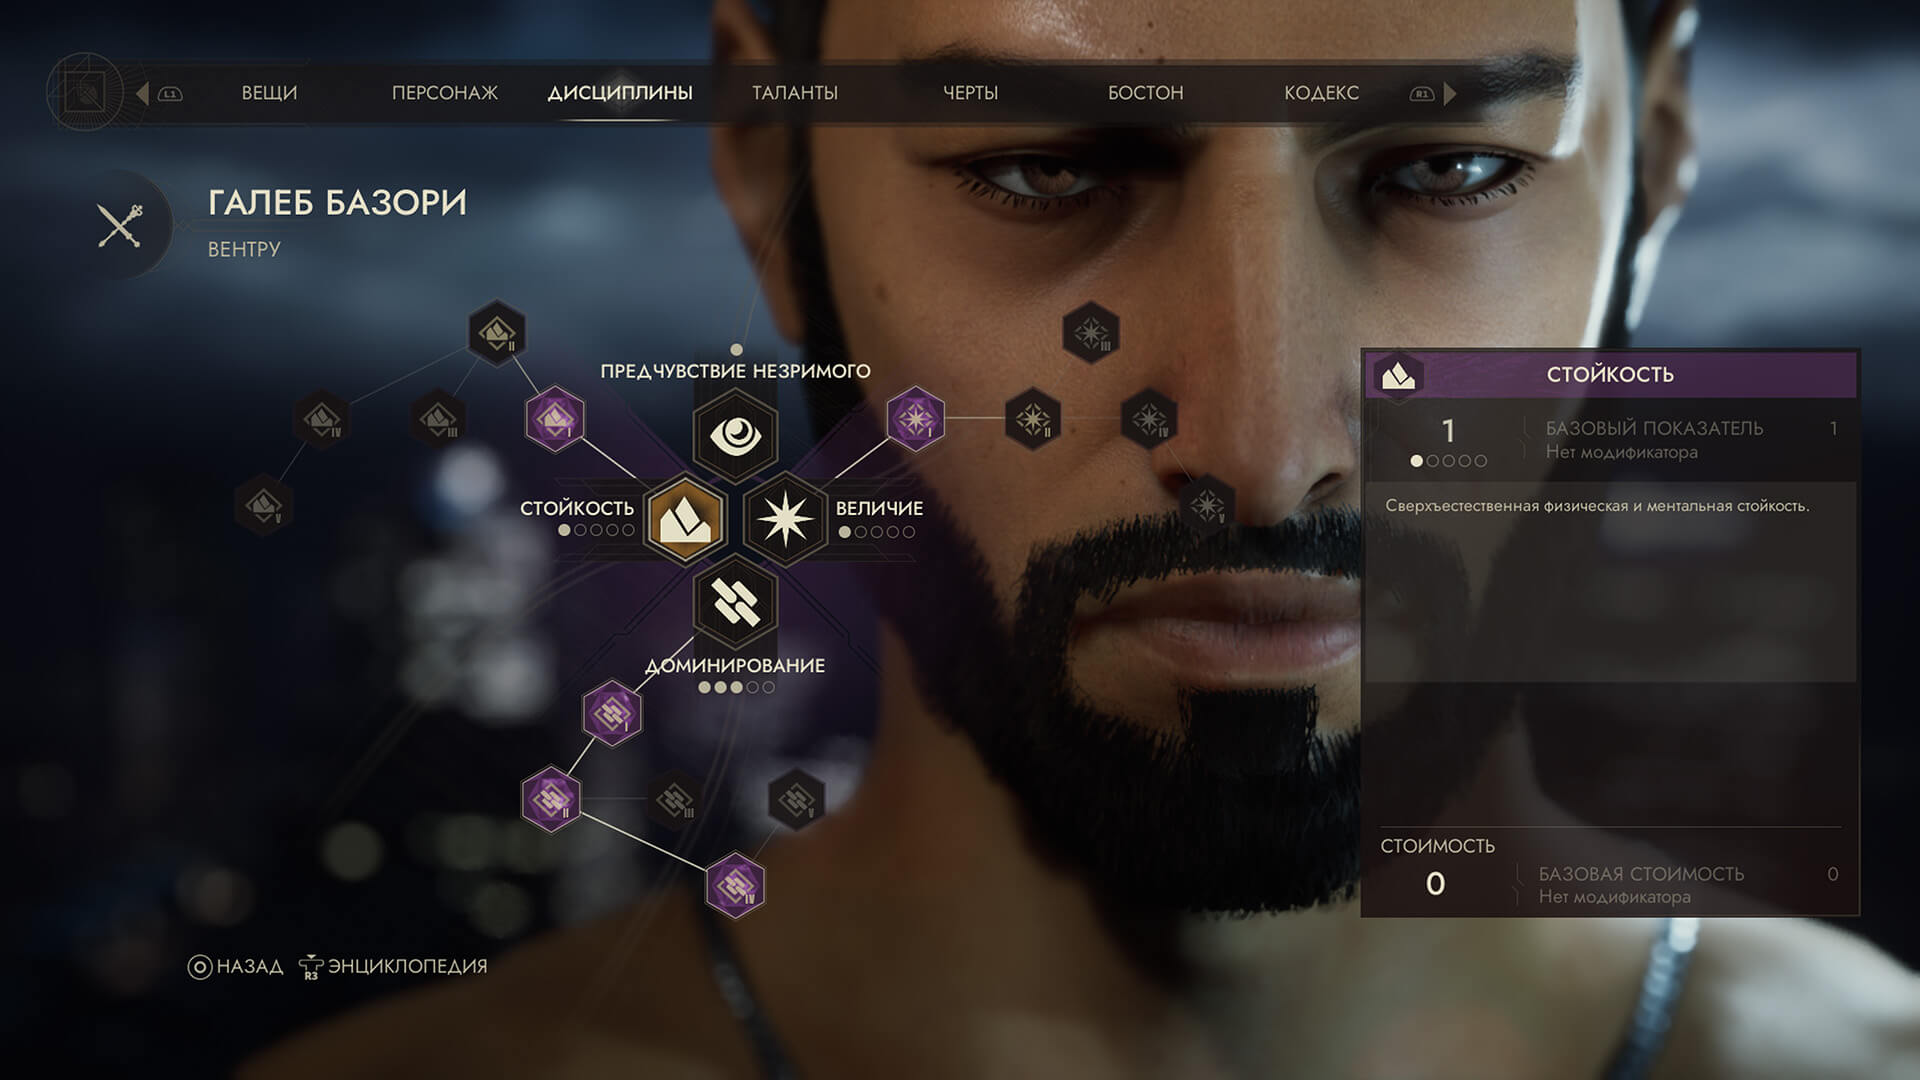This screenshot has width=1920, height=1080.
Task: Select the purple Стойкость power node I
Action: (555, 418)
